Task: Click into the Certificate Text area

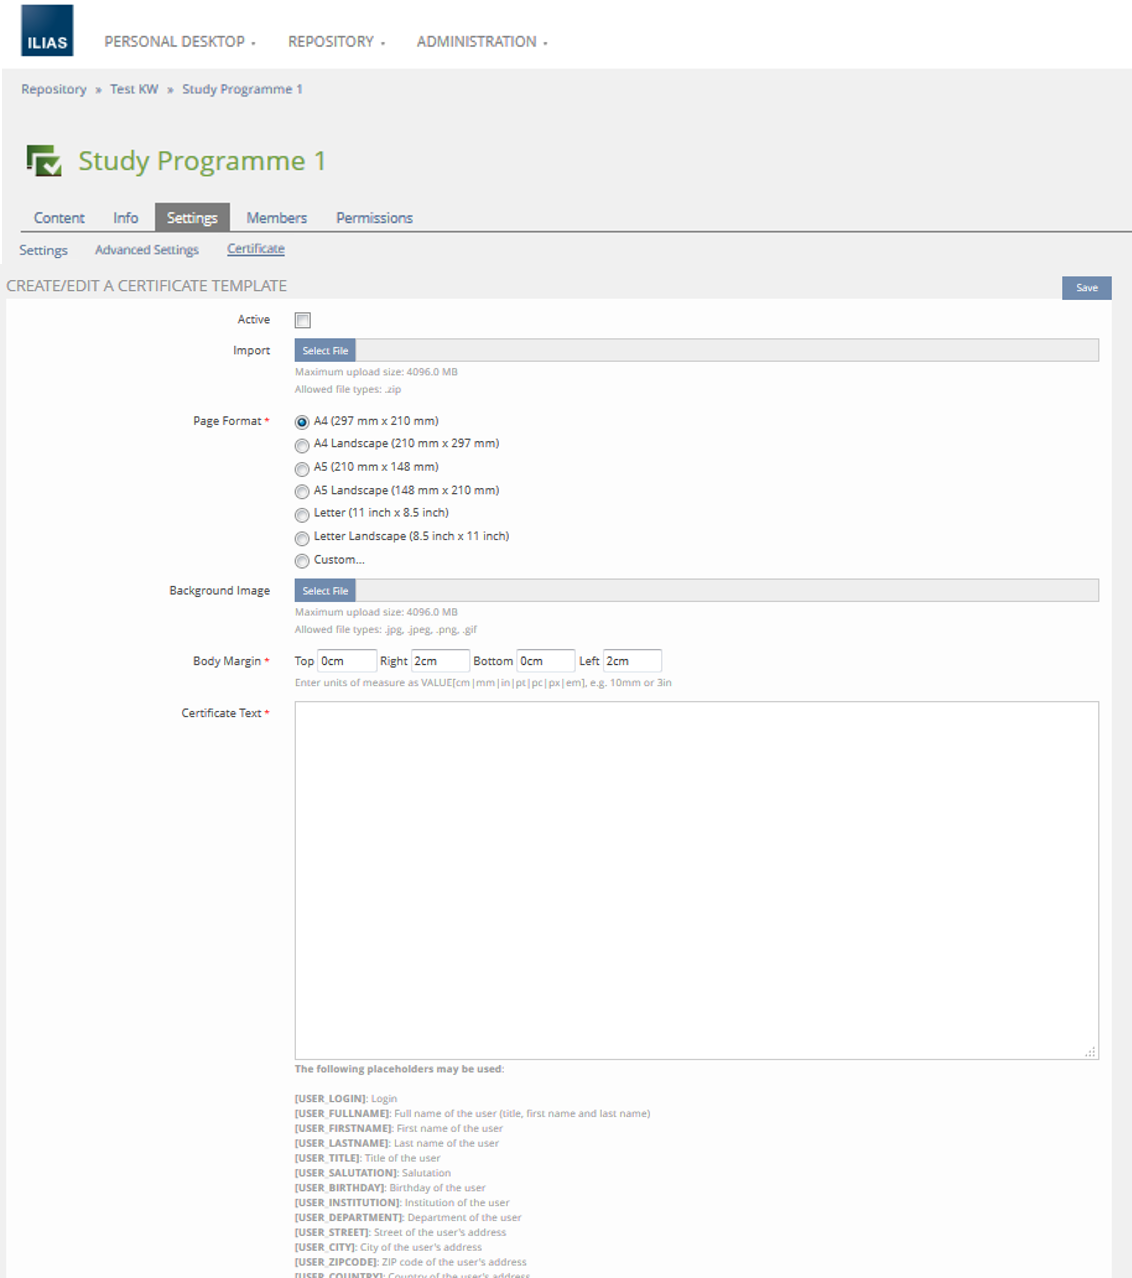Action: [696, 880]
